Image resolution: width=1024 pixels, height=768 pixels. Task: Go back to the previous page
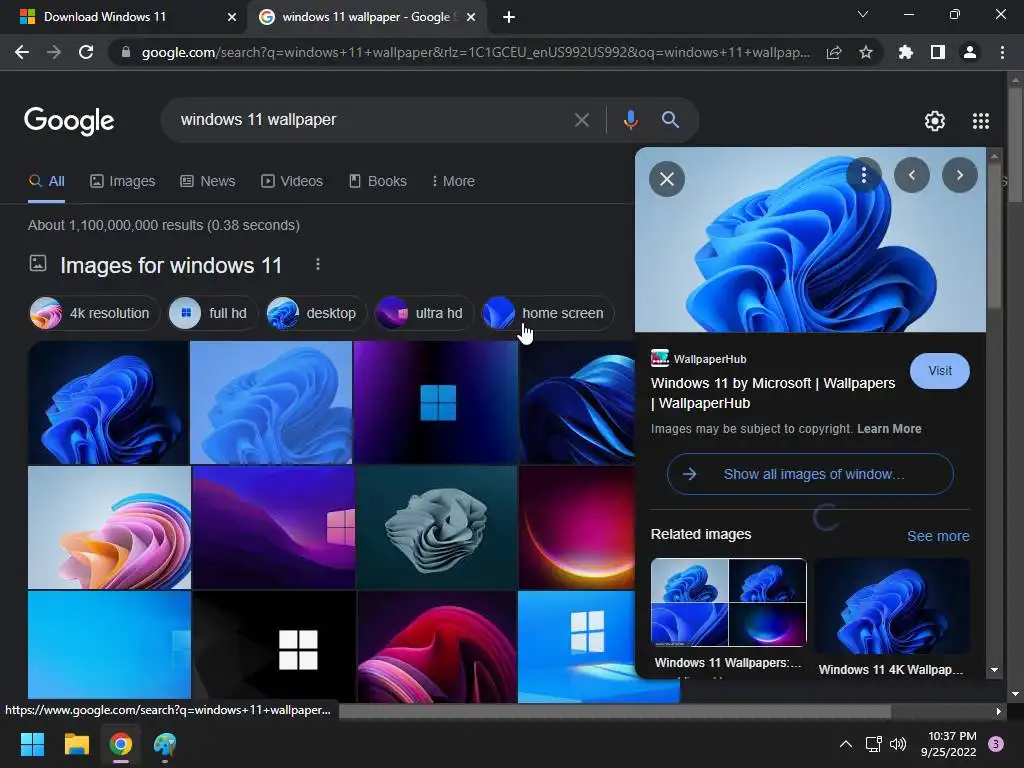(x=22, y=52)
